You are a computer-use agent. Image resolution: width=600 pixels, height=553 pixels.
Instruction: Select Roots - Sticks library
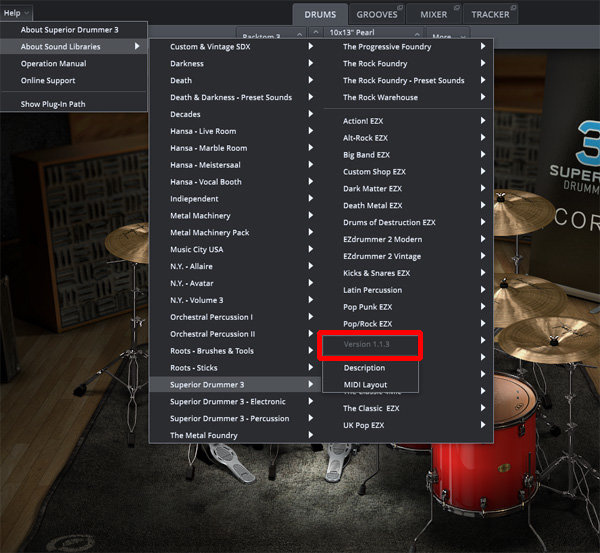[234, 368]
